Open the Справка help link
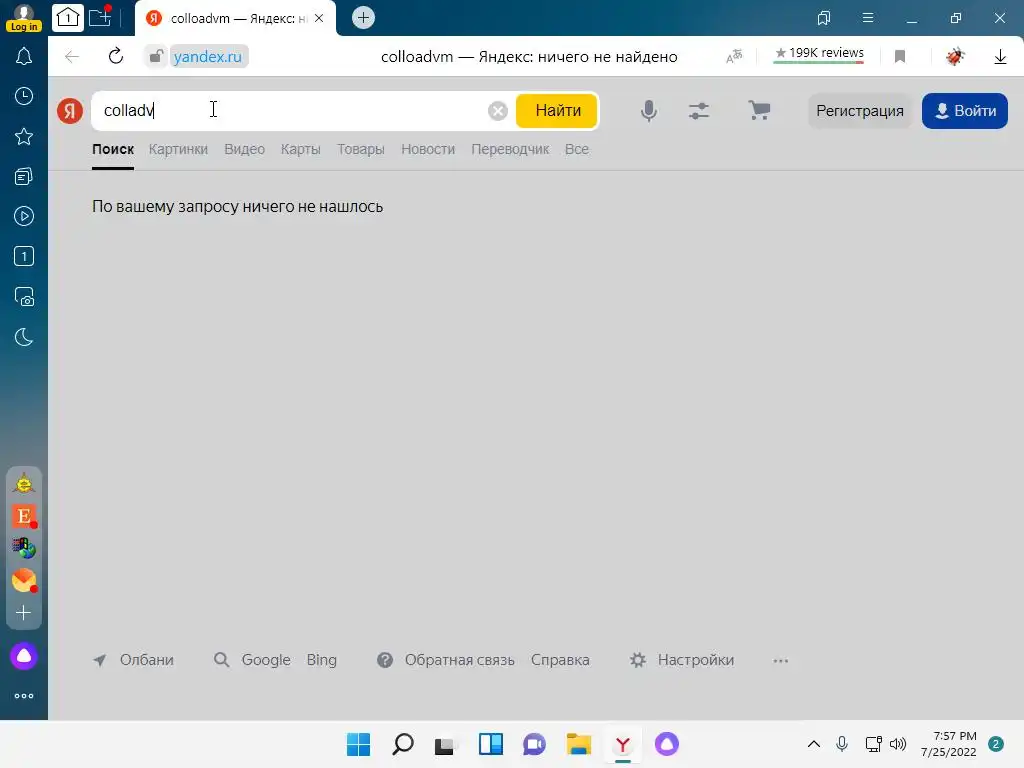The width and height of the screenshot is (1024, 768). click(x=560, y=660)
